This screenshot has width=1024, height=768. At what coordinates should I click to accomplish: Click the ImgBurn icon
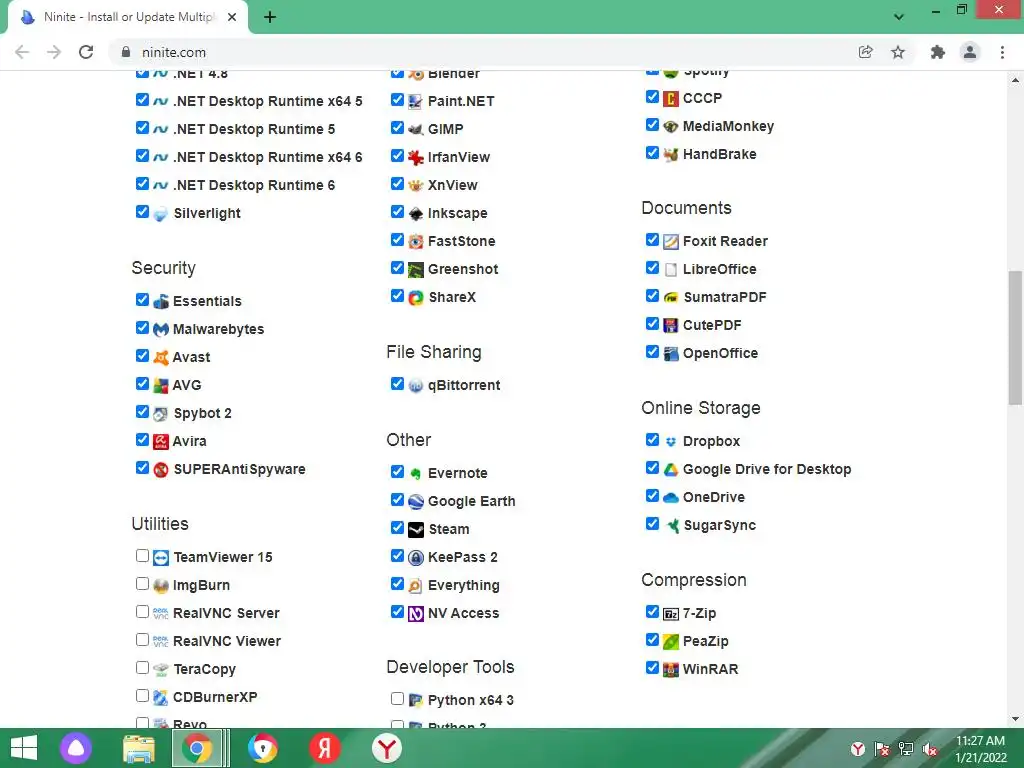pyautogui.click(x=161, y=586)
